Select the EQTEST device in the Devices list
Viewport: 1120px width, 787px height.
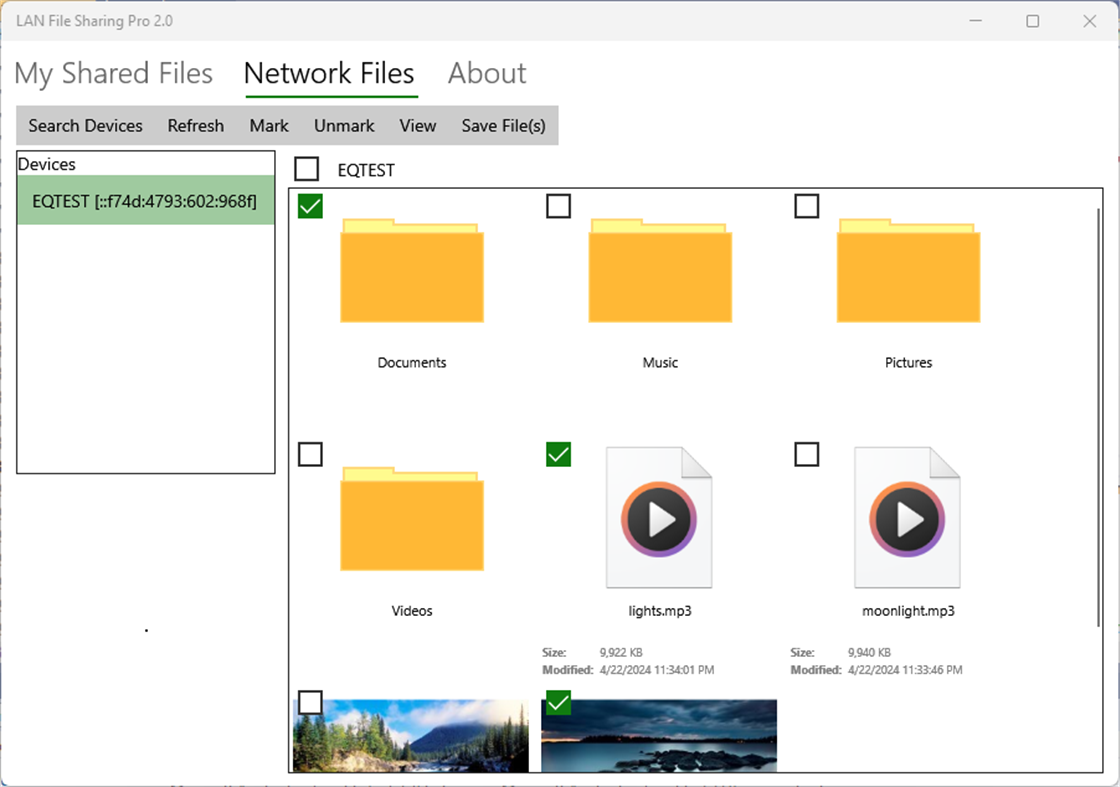pyautogui.click(x=145, y=200)
